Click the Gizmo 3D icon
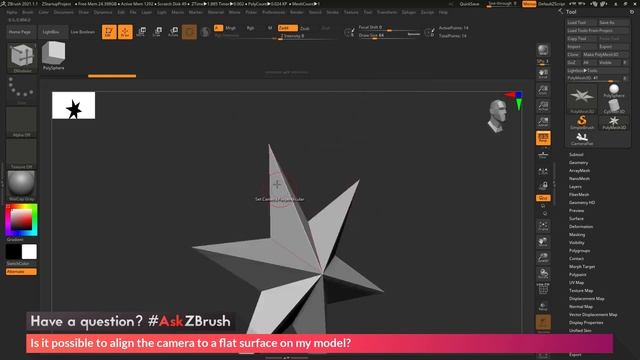Viewport: 640px width, 360px height. [189, 32]
